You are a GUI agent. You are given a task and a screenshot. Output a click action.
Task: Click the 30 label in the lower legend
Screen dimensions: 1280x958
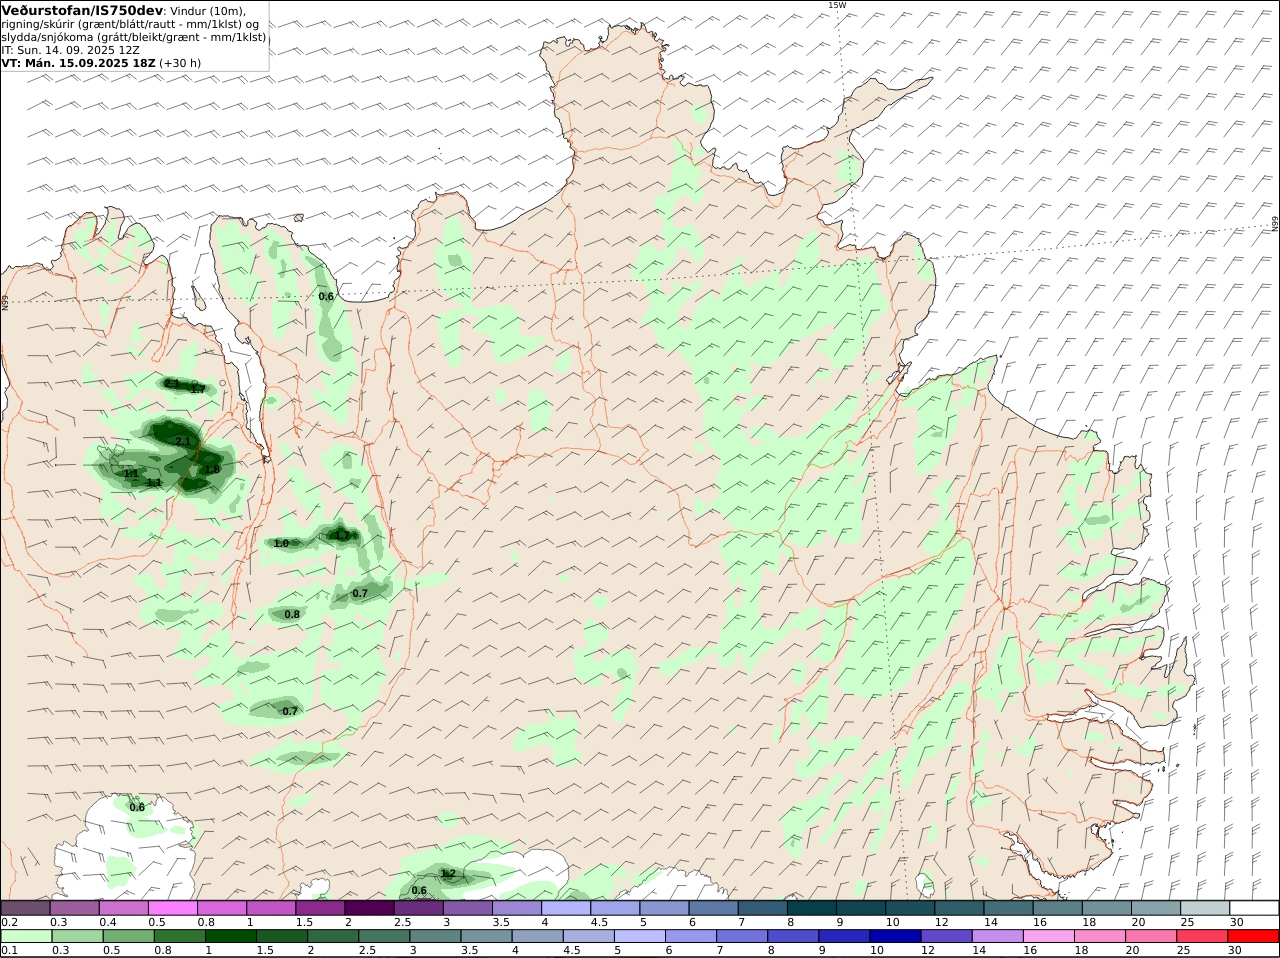(x=1234, y=950)
